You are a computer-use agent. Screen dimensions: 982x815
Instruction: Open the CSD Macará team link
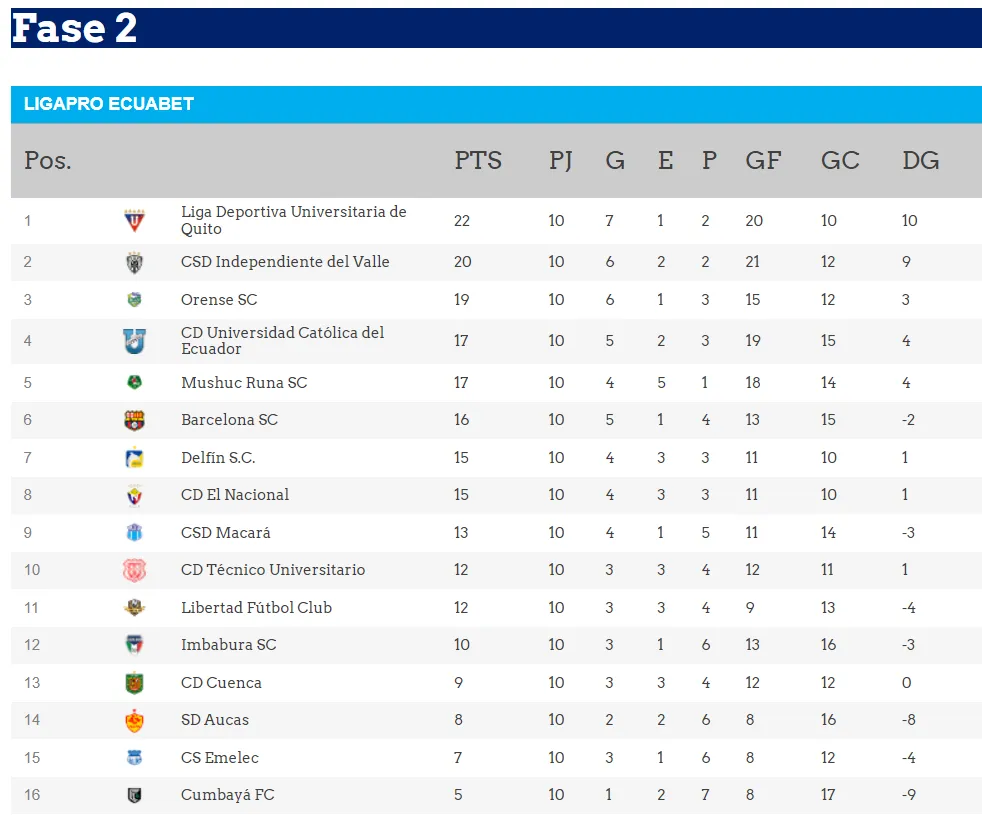tap(226, 533)
